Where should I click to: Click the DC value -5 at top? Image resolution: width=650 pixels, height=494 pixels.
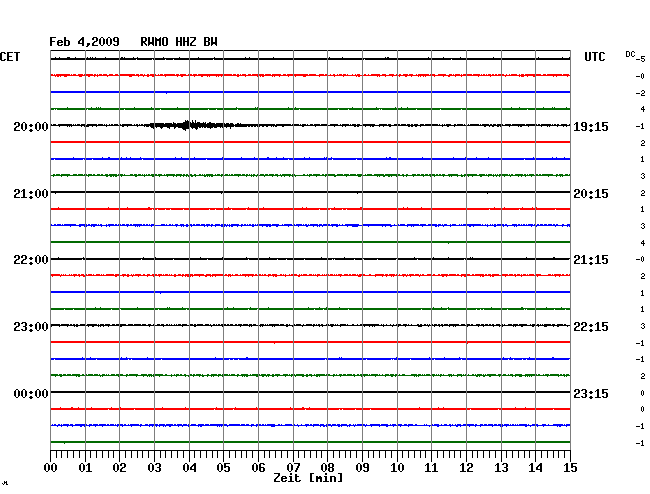640,59
